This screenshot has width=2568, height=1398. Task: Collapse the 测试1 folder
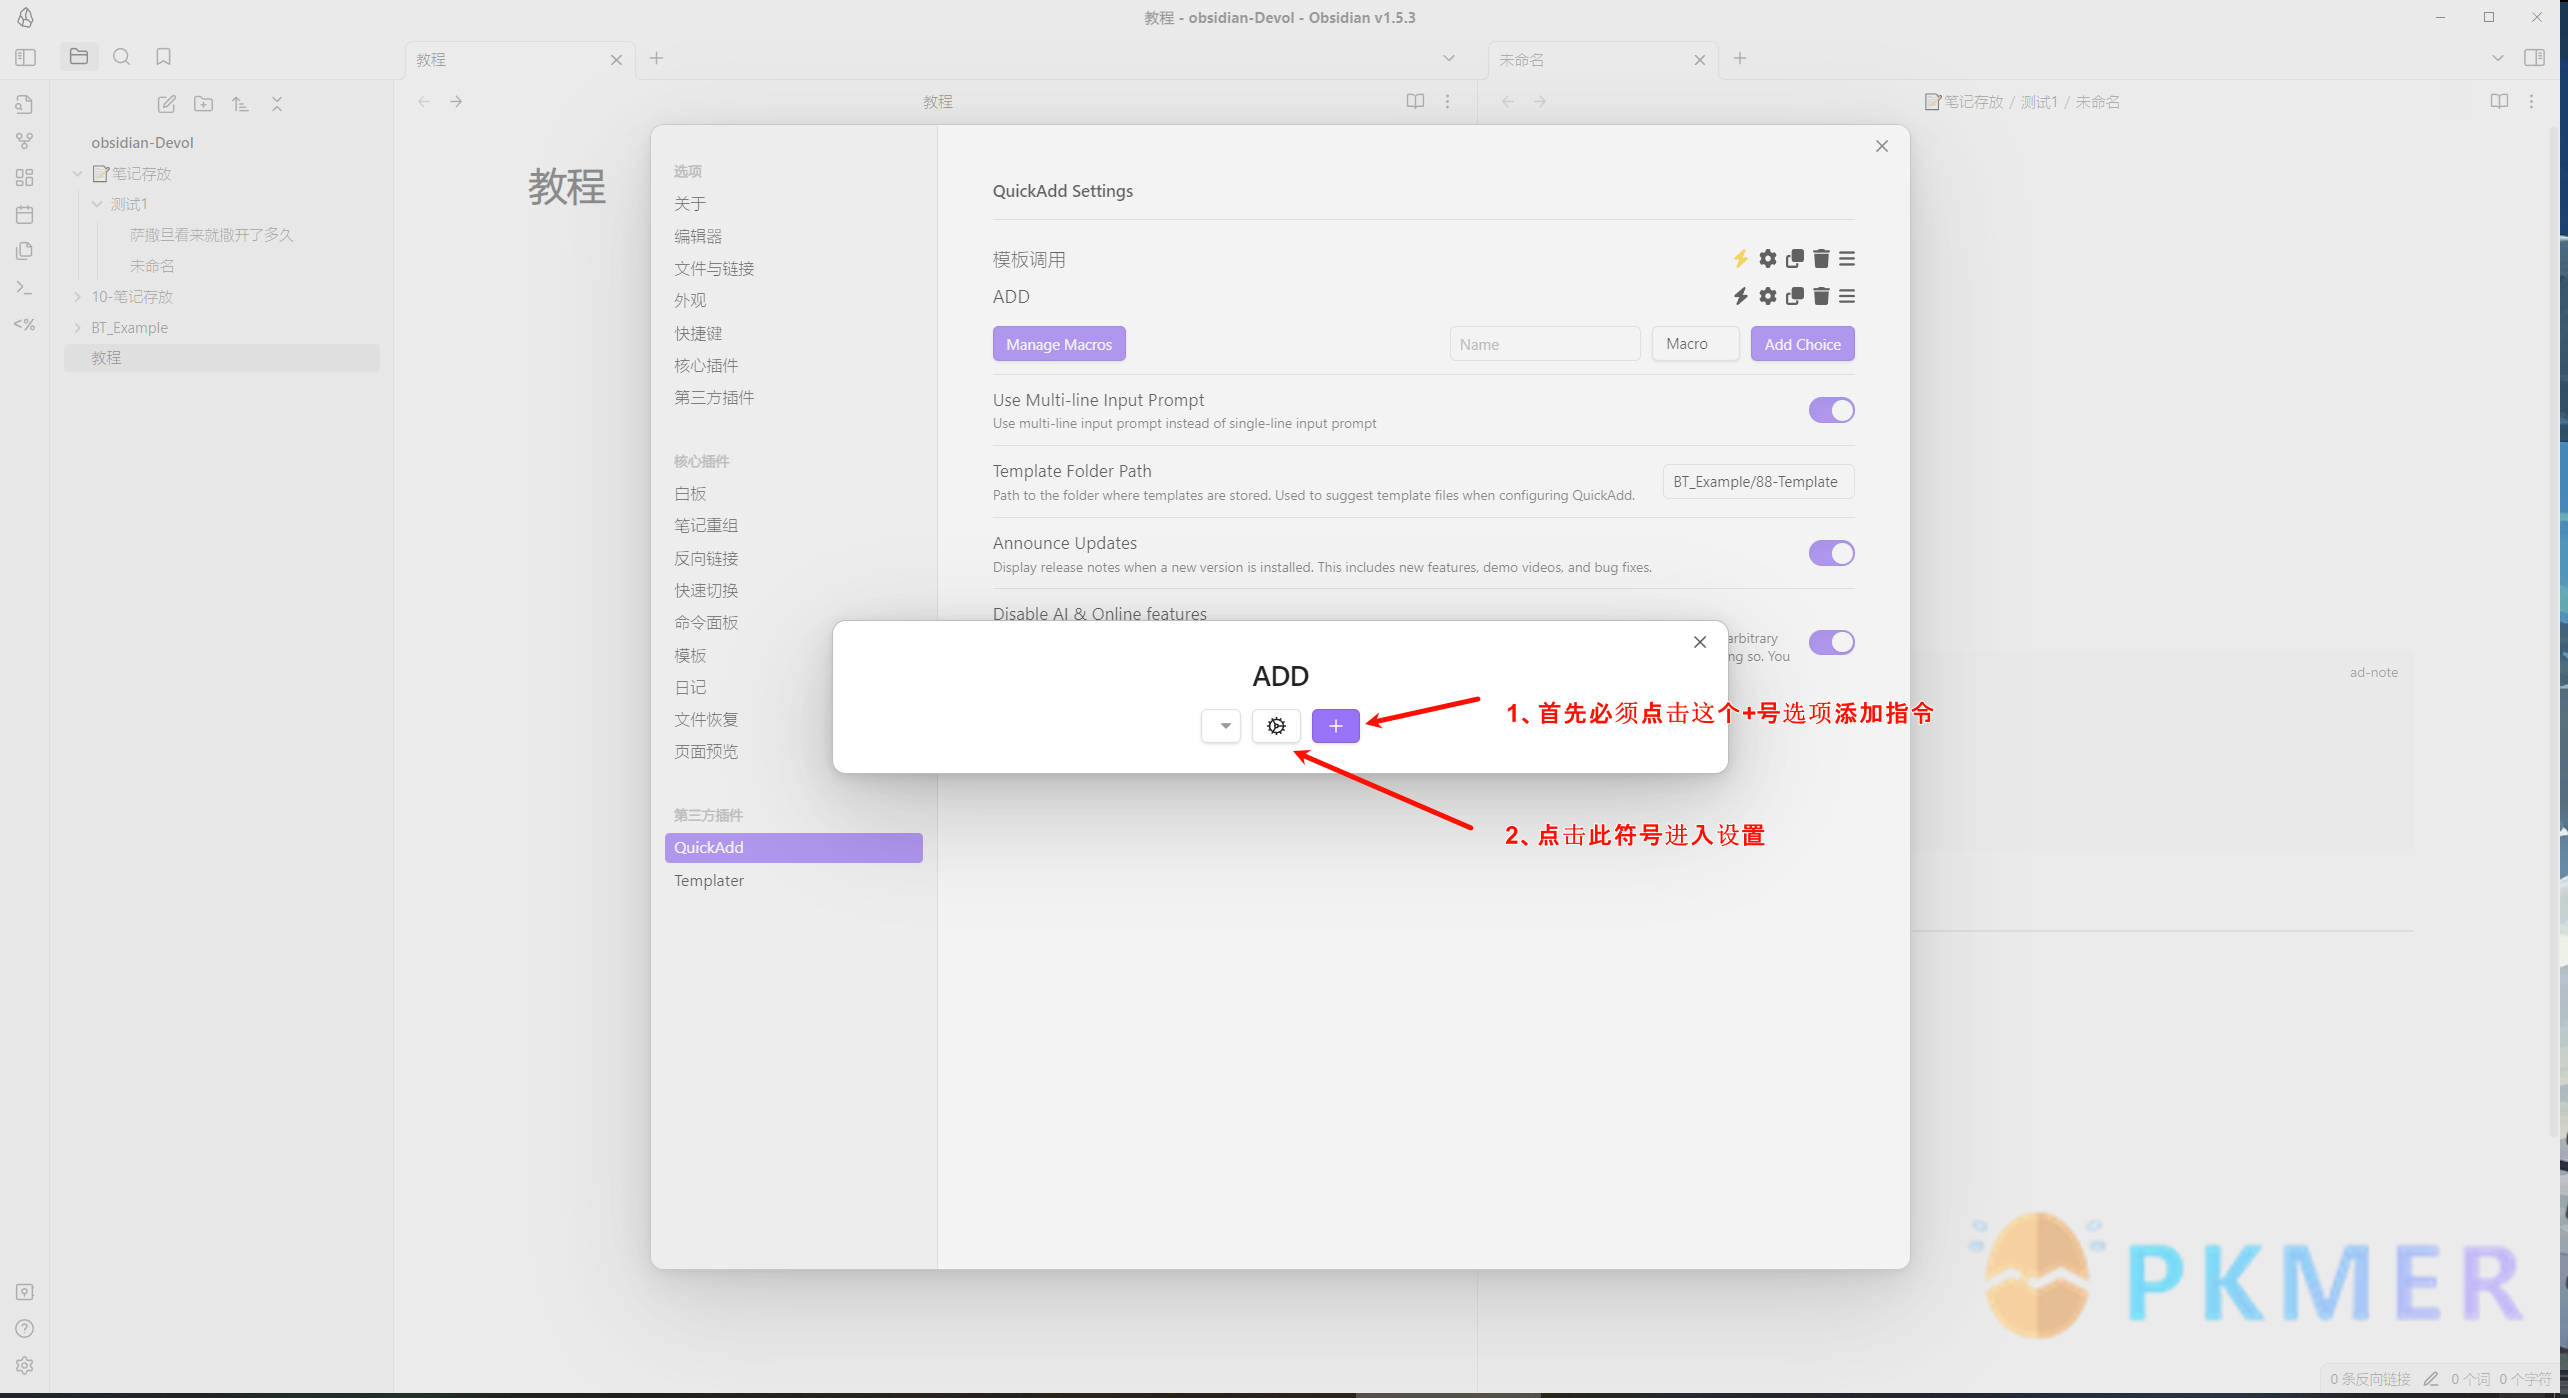[x=97, y=204]
